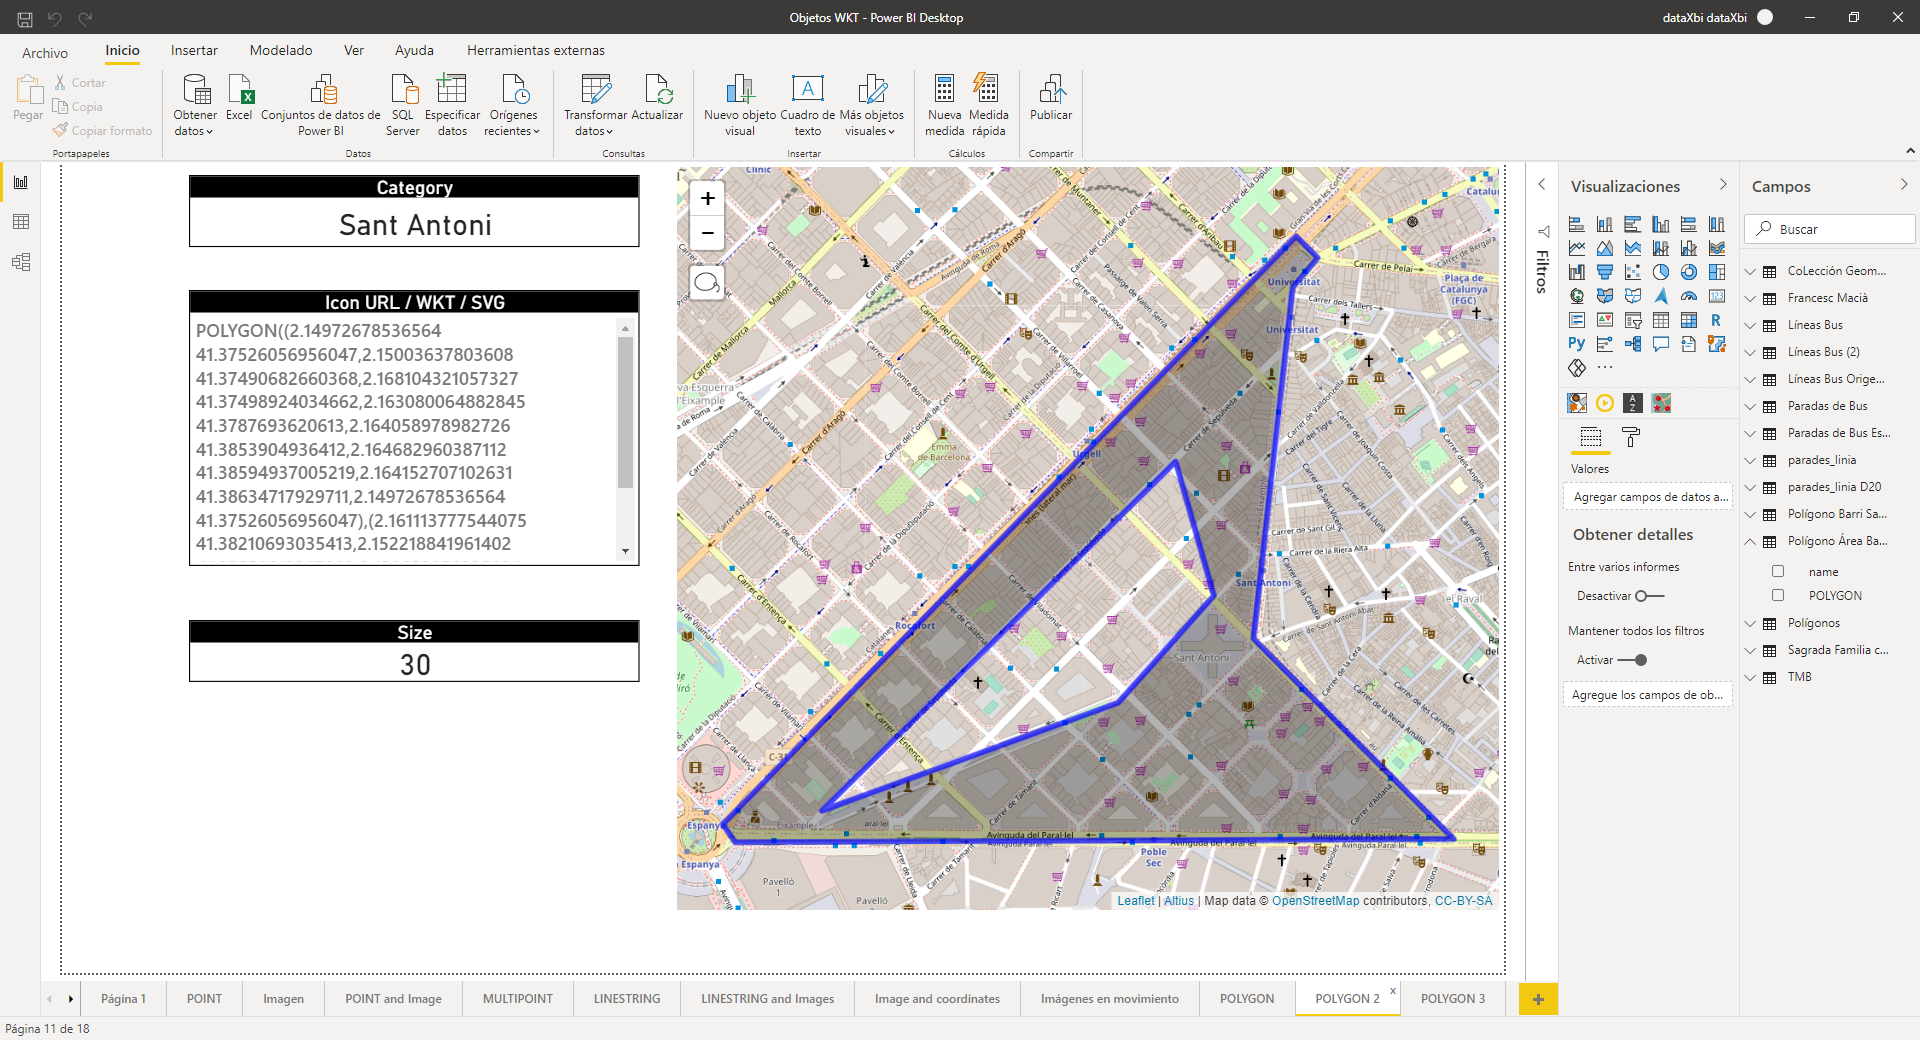
Task: Check the name field checkbox
Action: click(x=1778, y=572)
